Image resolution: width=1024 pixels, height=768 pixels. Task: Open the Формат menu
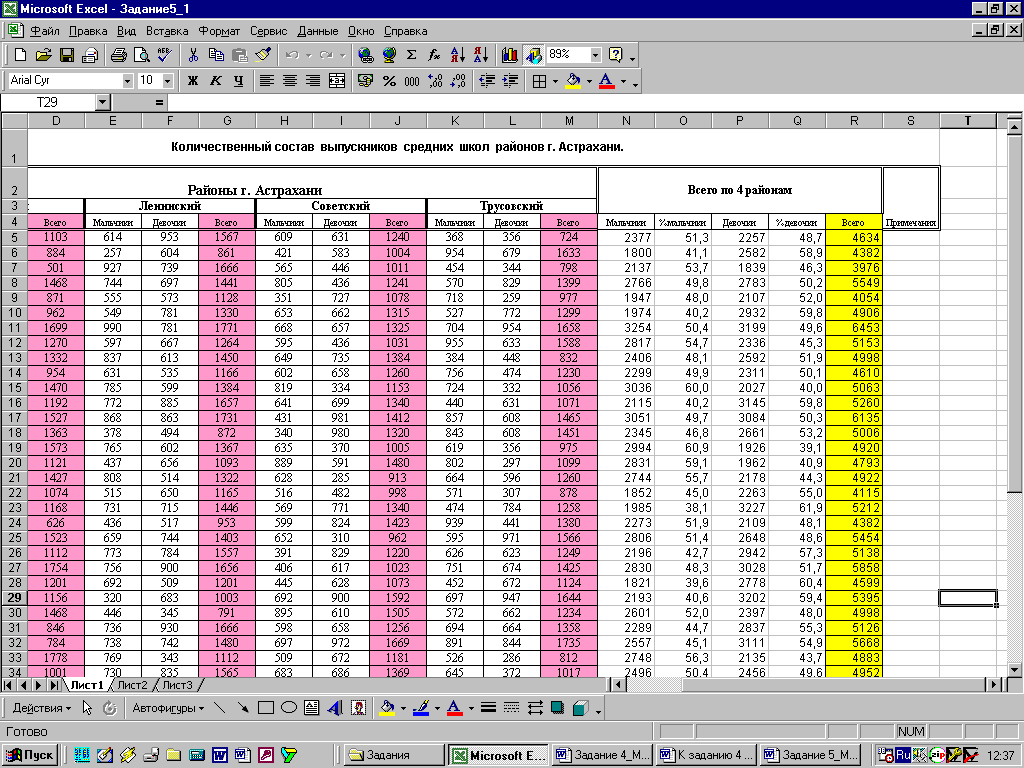point(219,31)
